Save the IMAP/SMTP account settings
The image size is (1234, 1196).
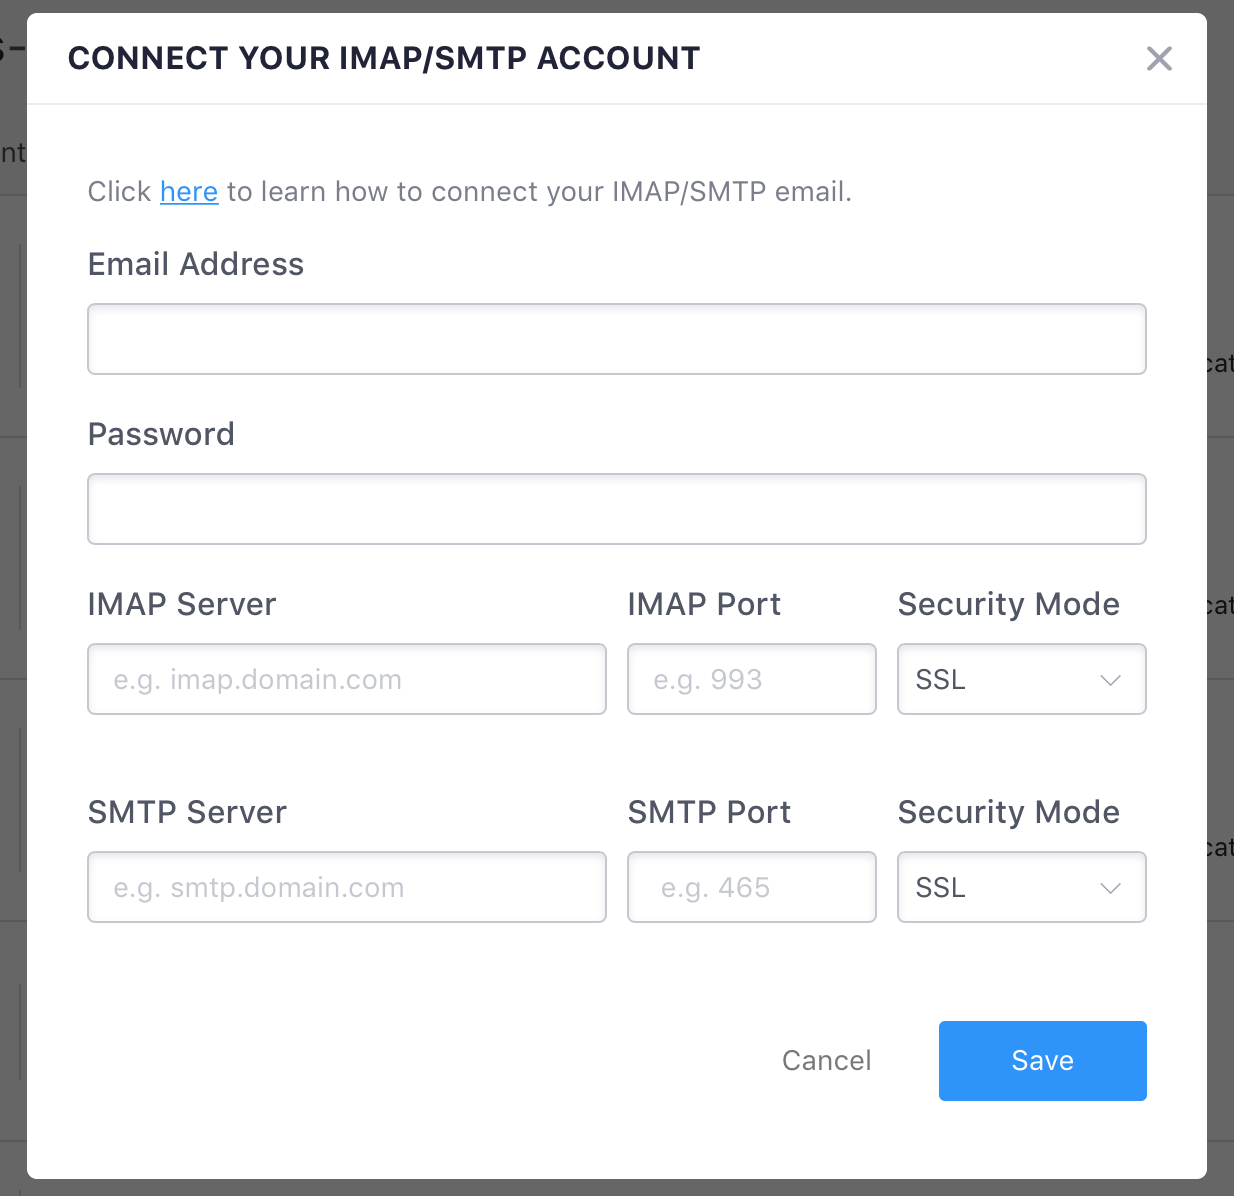(1042, 1060)
